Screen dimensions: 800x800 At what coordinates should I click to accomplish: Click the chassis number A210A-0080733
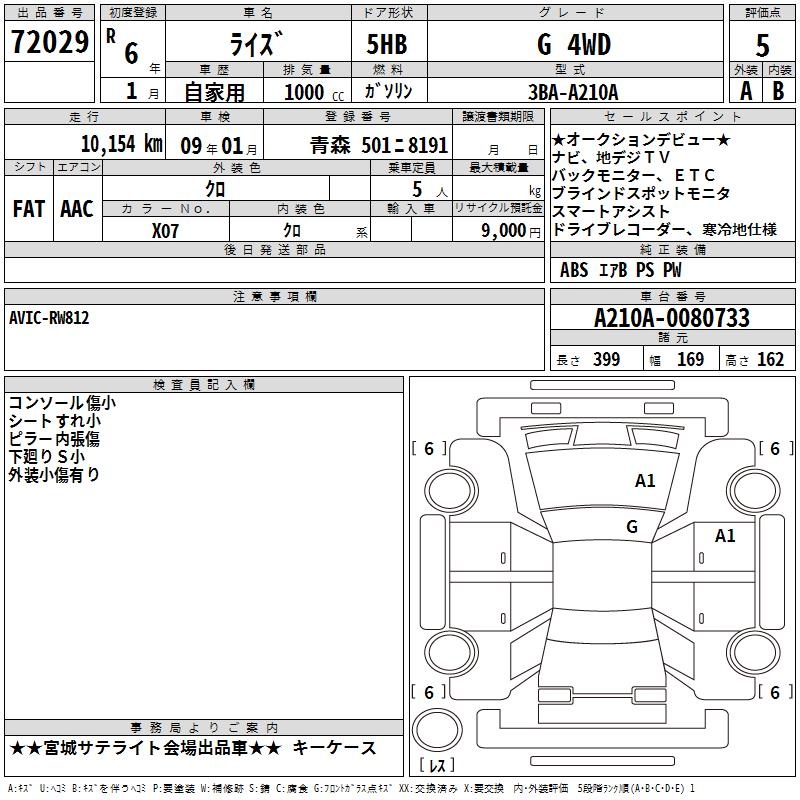pyautogui.click(x=671, y=318)
